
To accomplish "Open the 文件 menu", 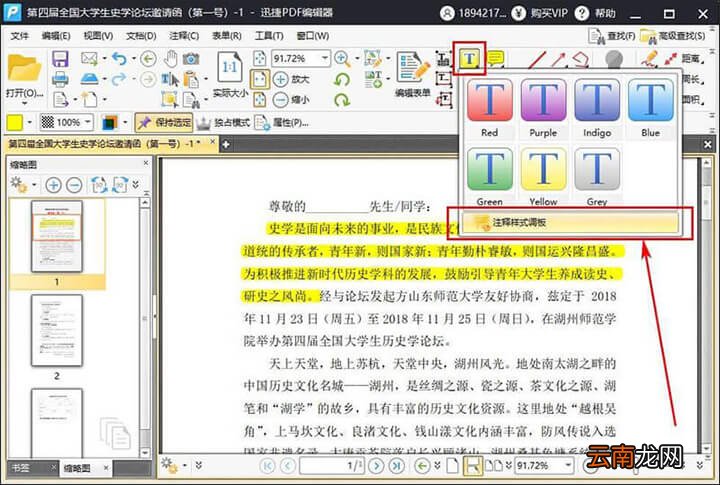I will coord(19,36).
